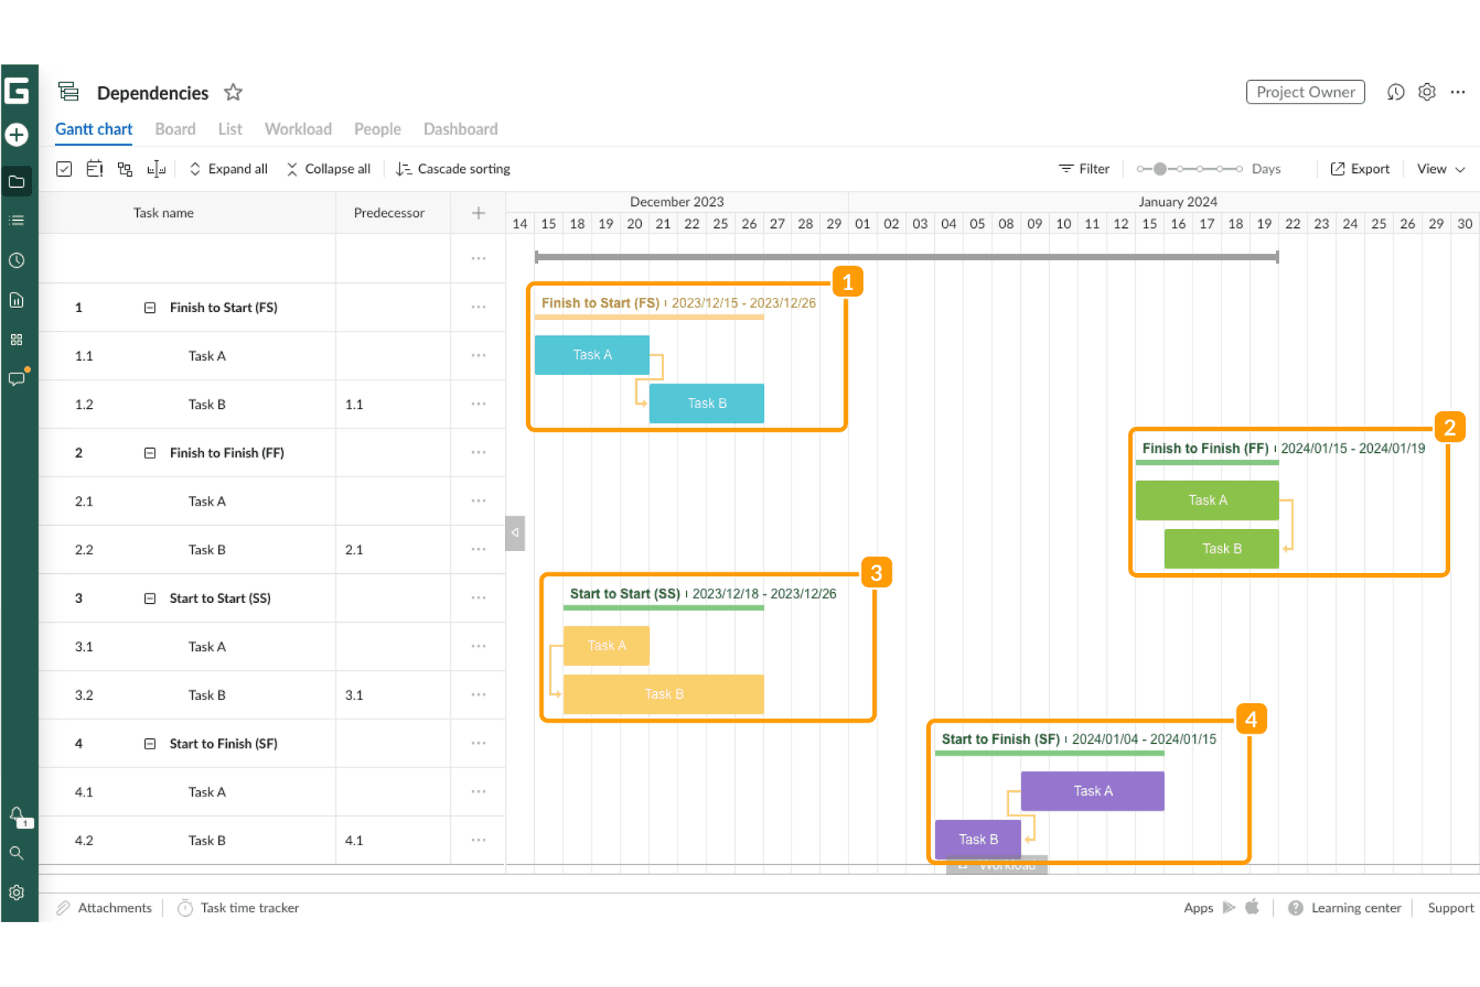Click Collapse all button
Image resolution: width=1480 pixels, height=987 pixels.
pyautogui.click(x=328, y=169)
